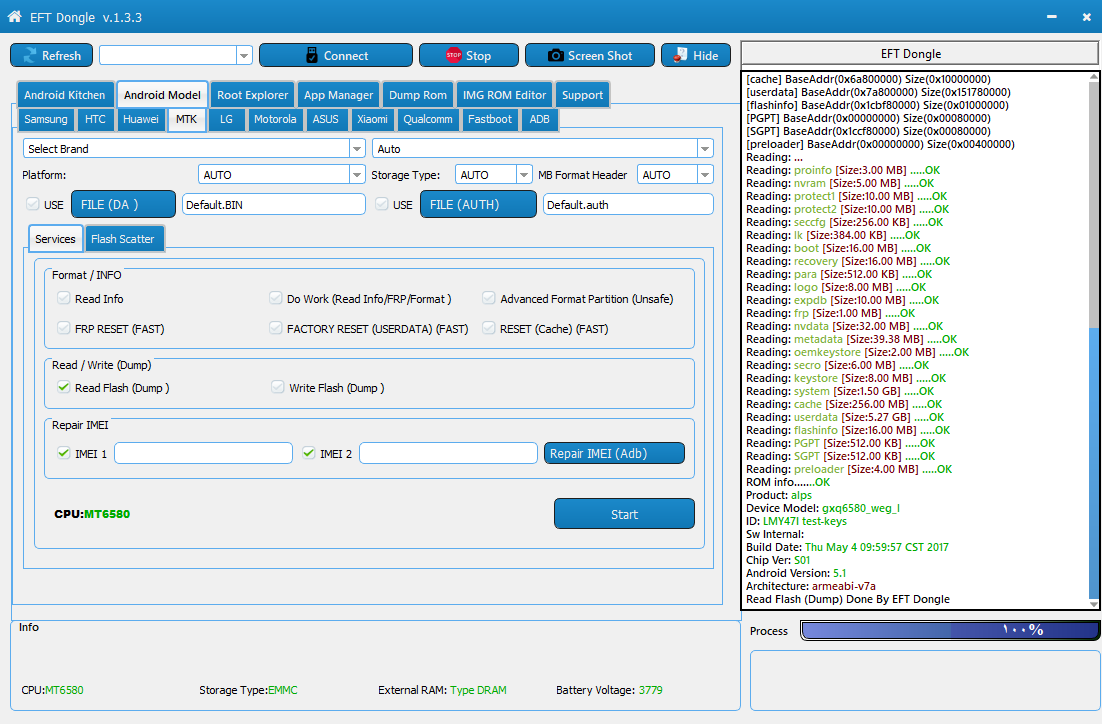This screenshot has height=724, width=1102.
Task: Select the LG brand tab
Action: 226,119
